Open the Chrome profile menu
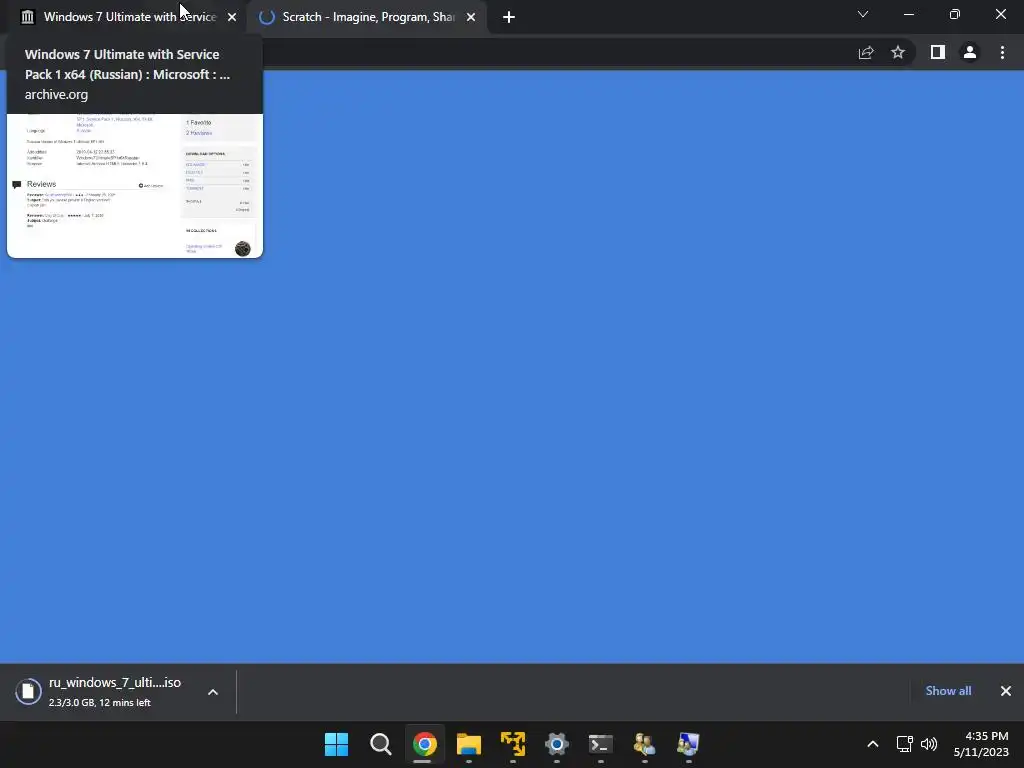The width and height of the screenshot is (1024, 768). point(970,52)
